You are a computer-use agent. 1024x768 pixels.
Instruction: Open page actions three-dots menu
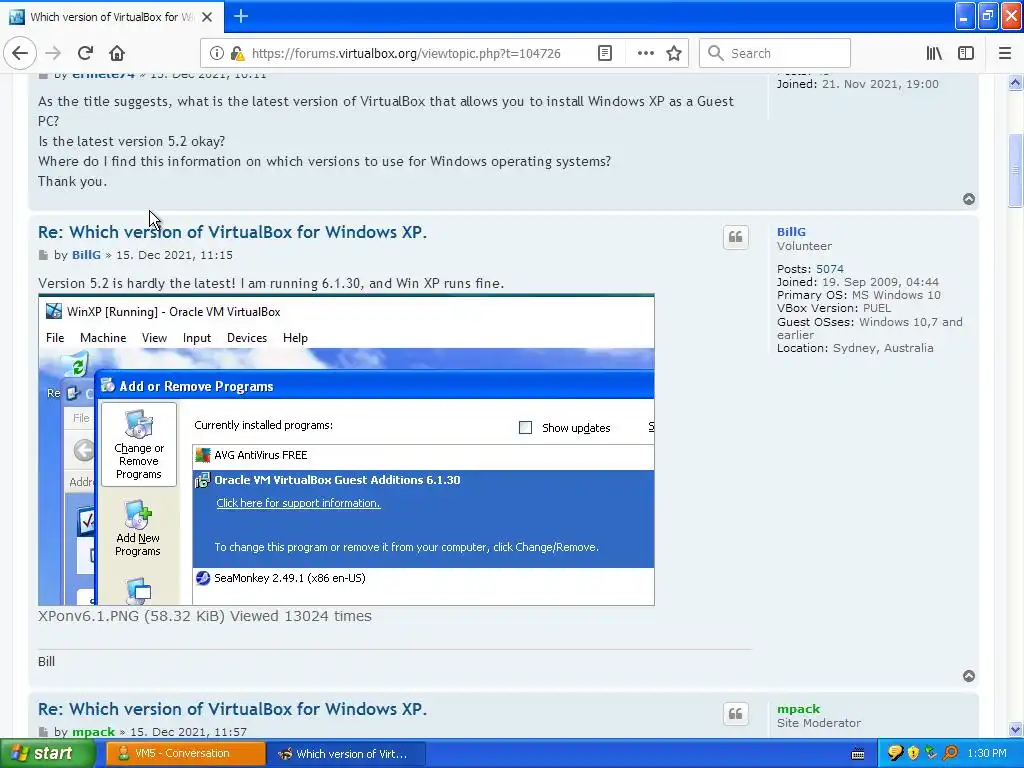coord(645,53)
